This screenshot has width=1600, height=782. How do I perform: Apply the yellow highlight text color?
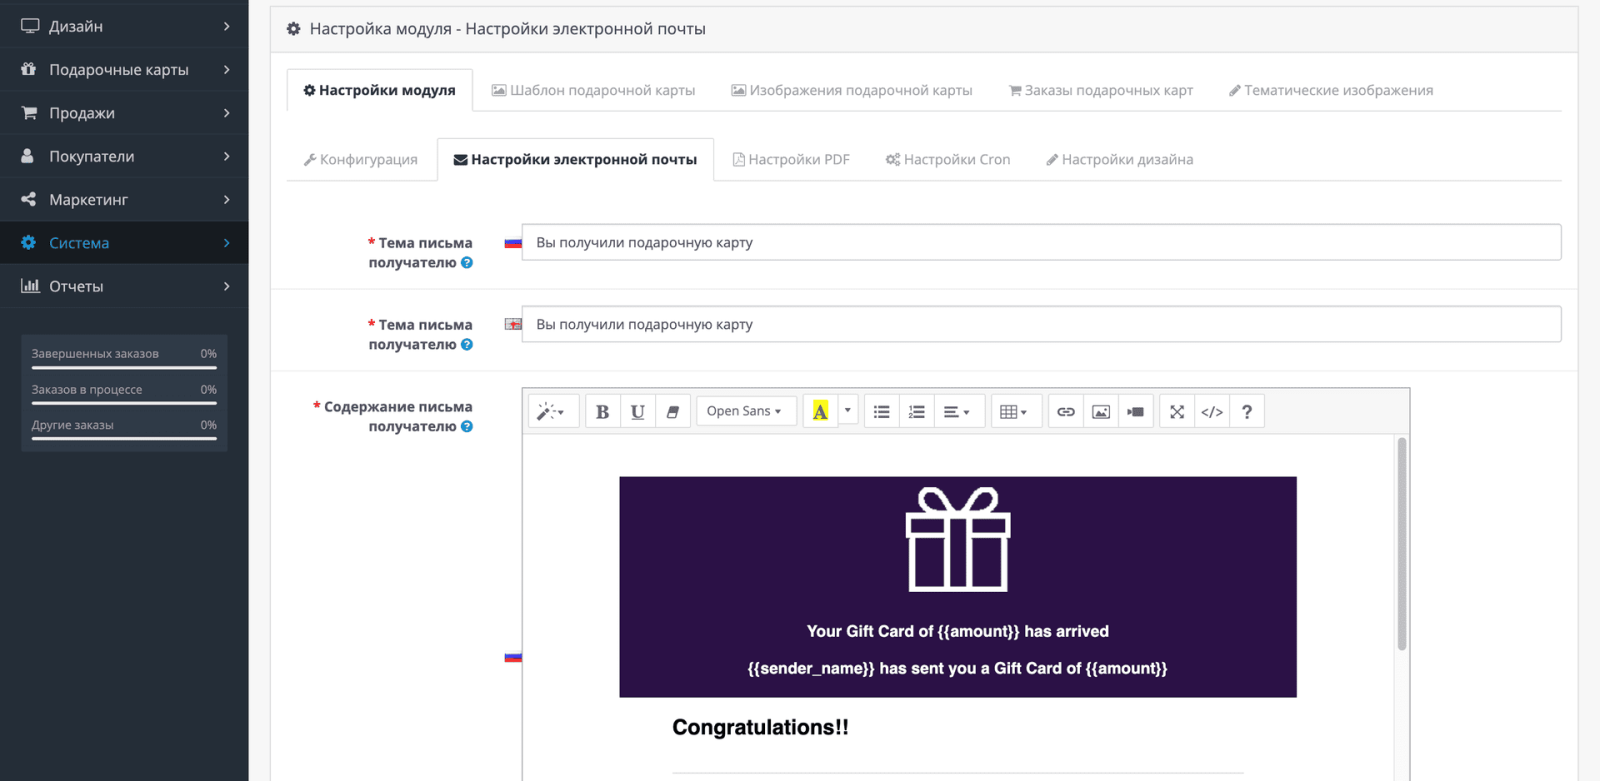[x=820, y=412]
